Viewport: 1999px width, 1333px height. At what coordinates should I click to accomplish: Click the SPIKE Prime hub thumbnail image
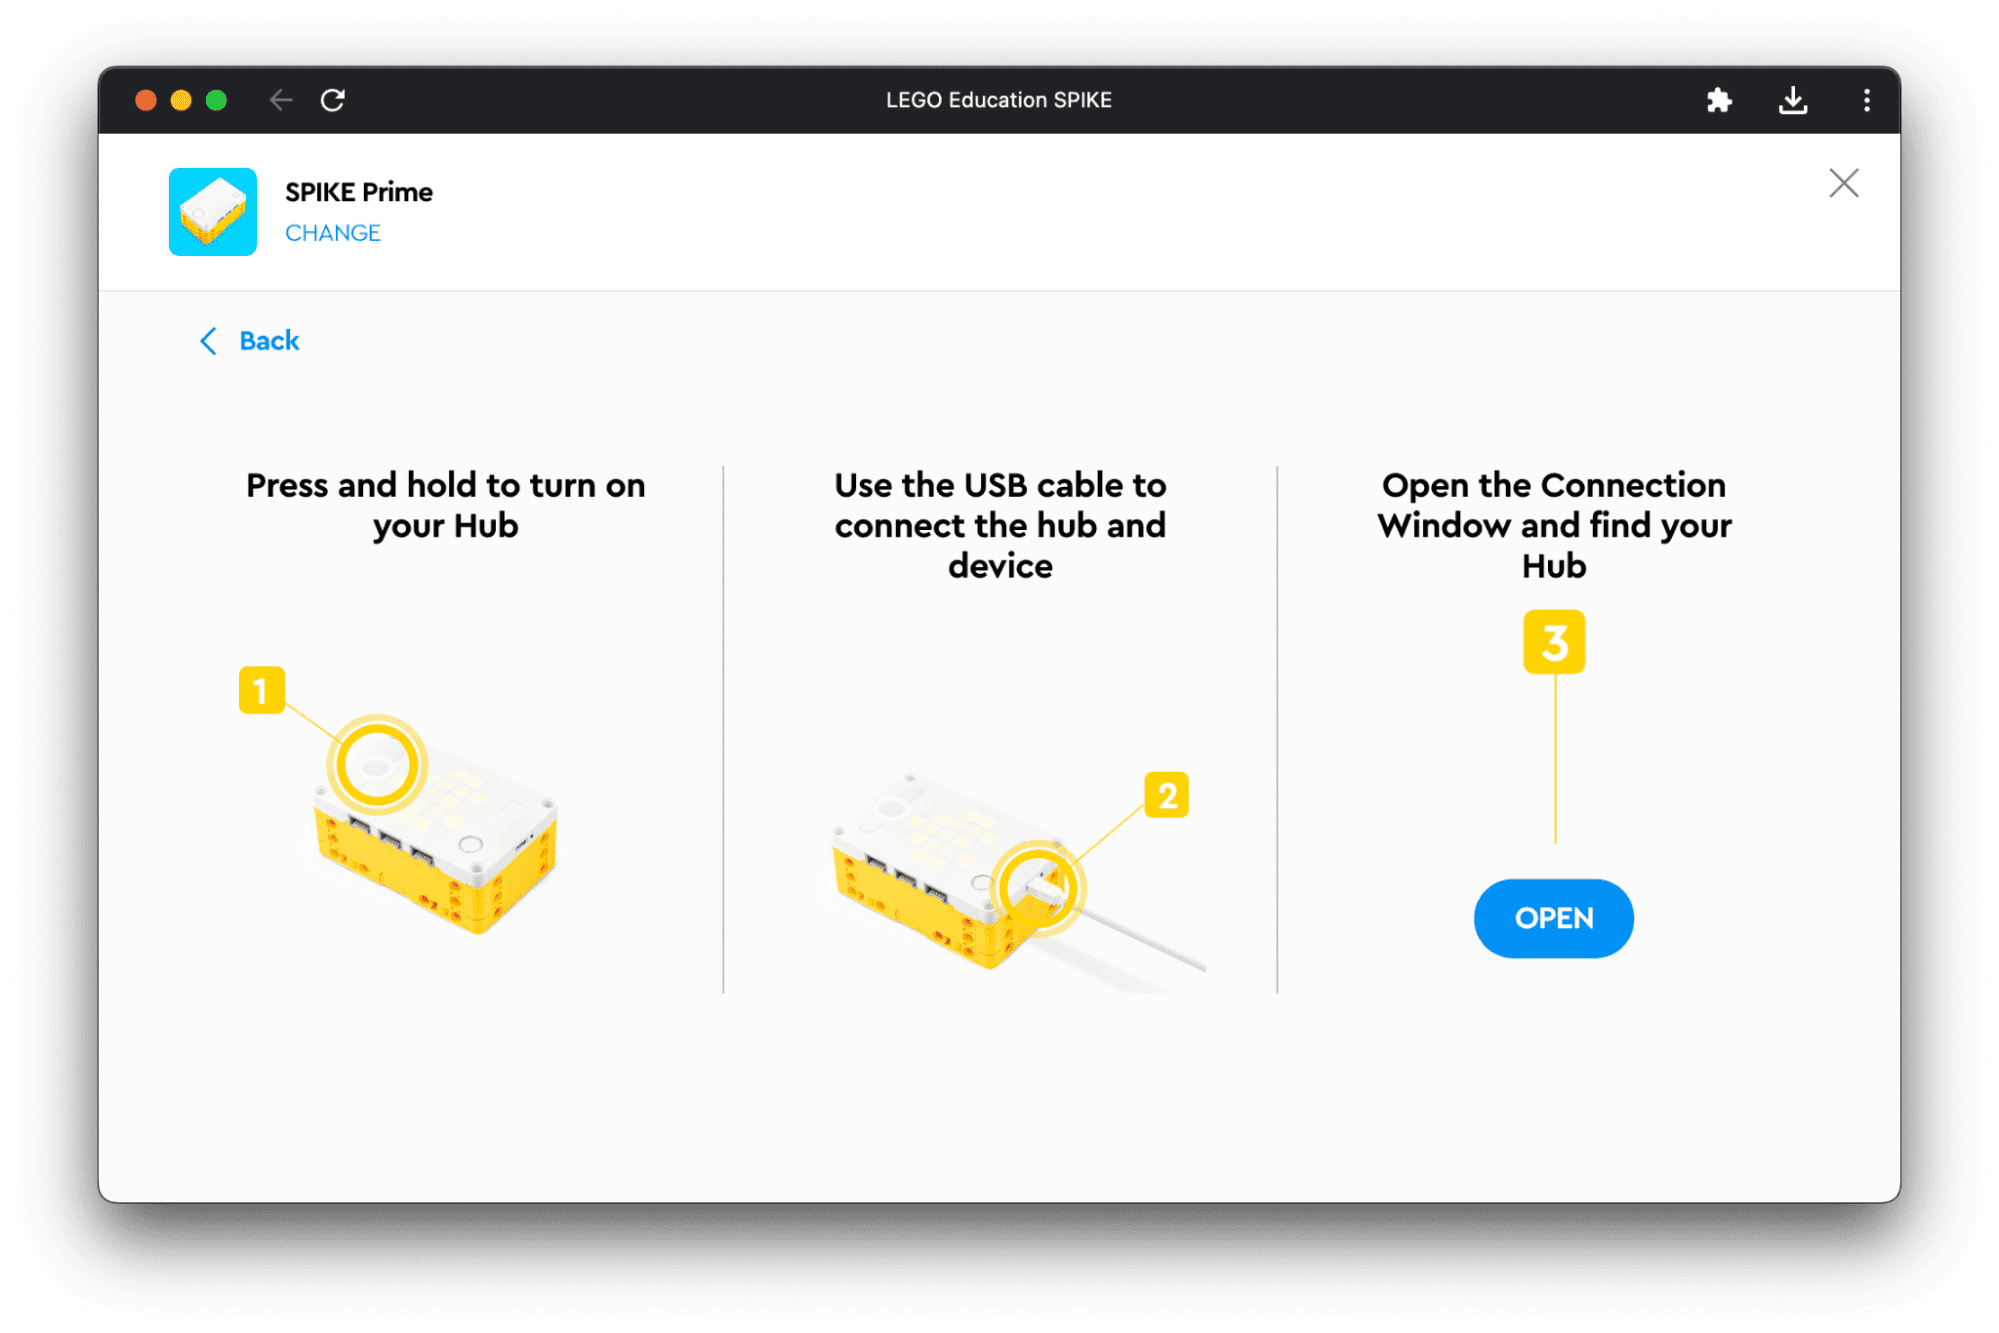click(x=216, y=208)
